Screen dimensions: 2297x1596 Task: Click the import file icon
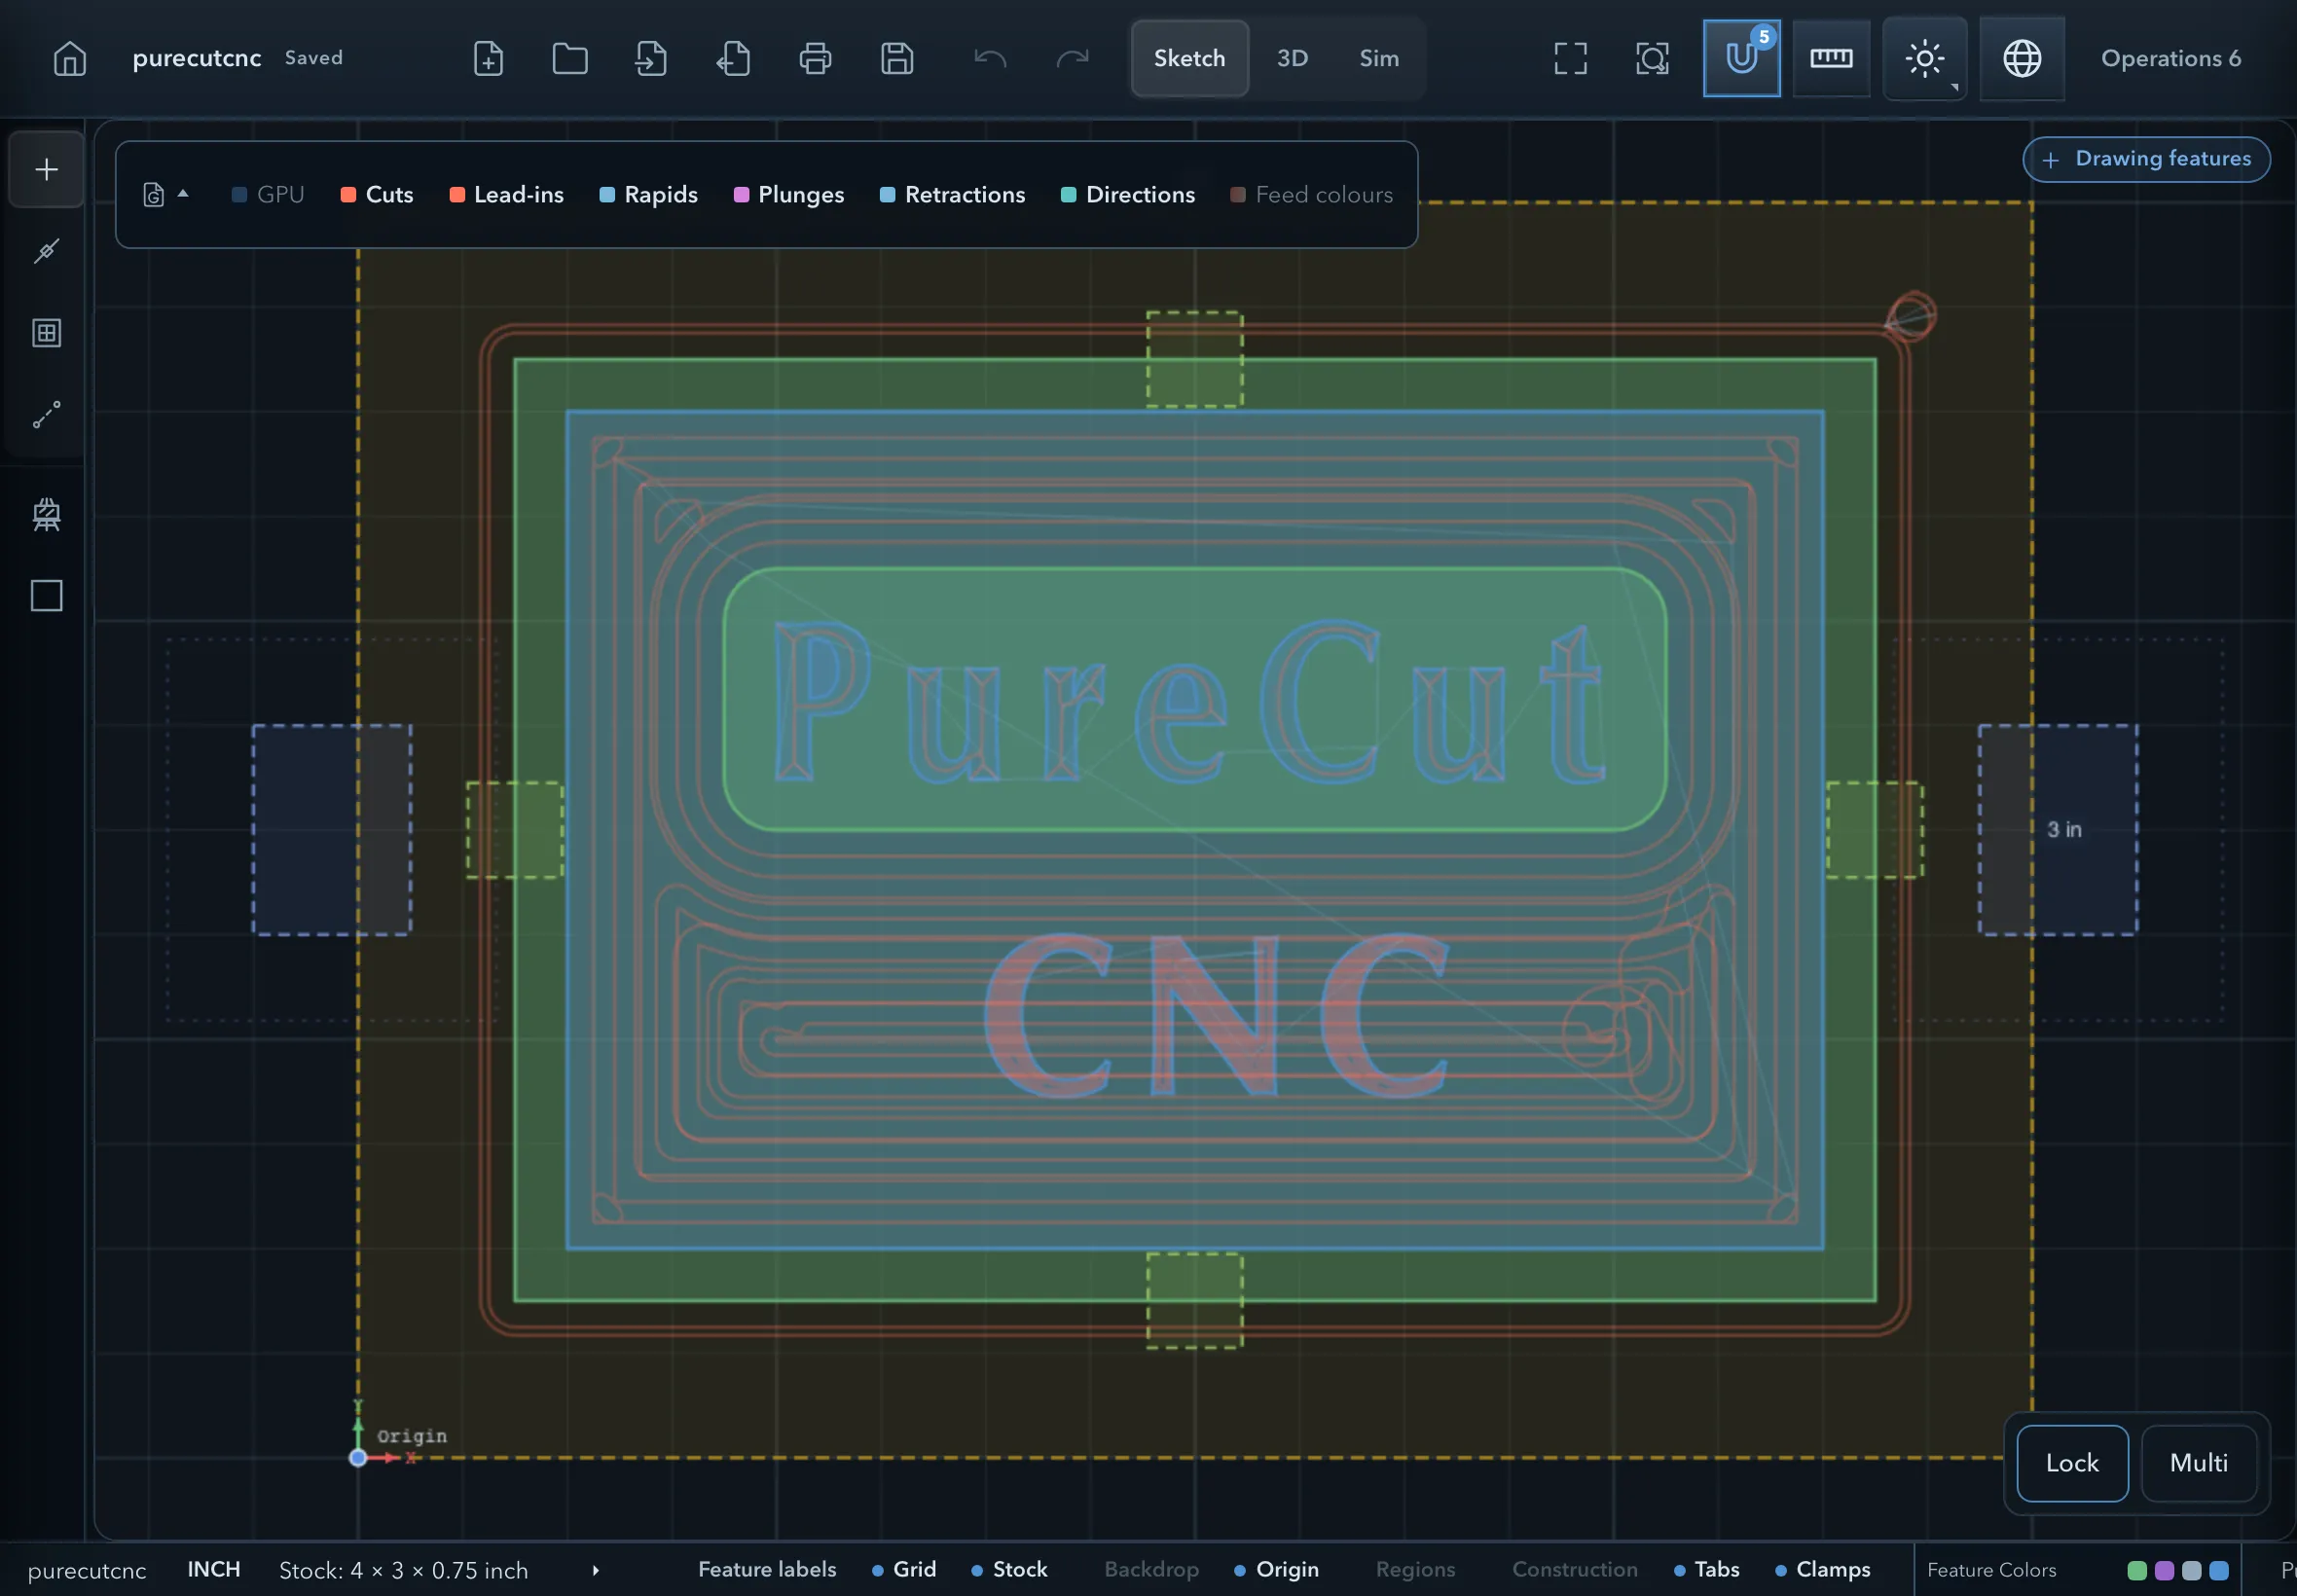point(651,58)
